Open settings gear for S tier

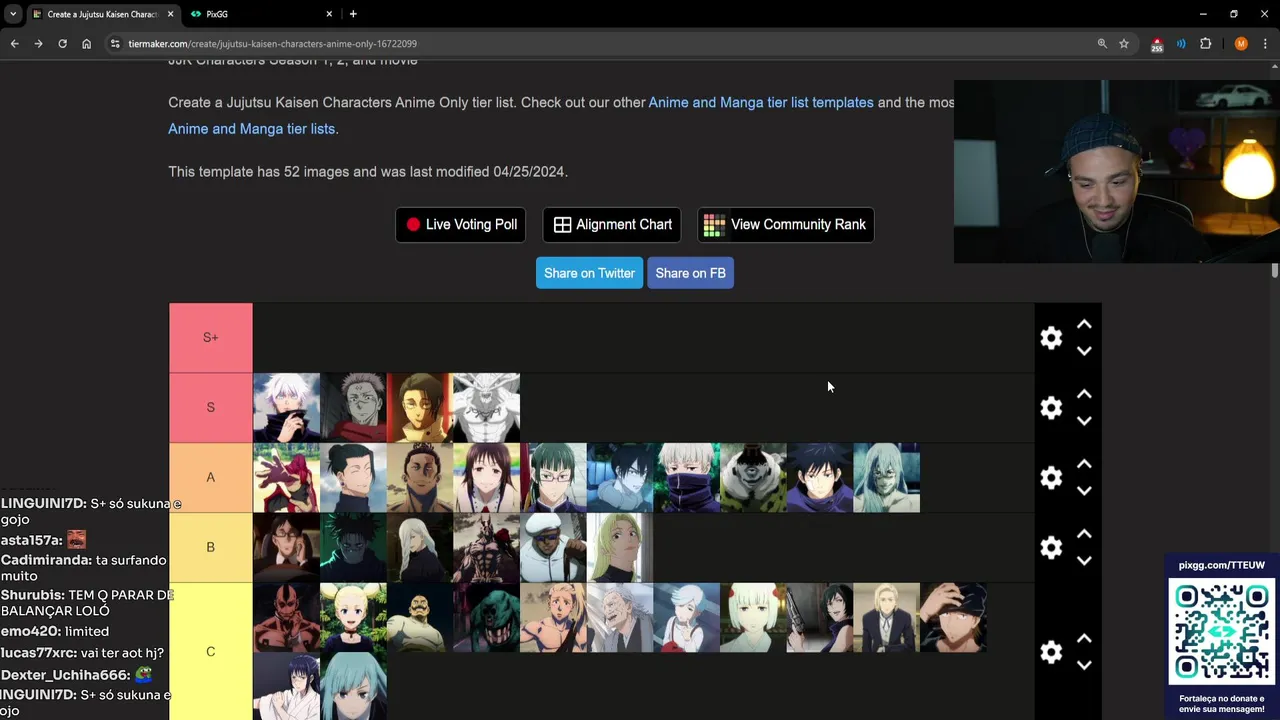(1051, 408)
